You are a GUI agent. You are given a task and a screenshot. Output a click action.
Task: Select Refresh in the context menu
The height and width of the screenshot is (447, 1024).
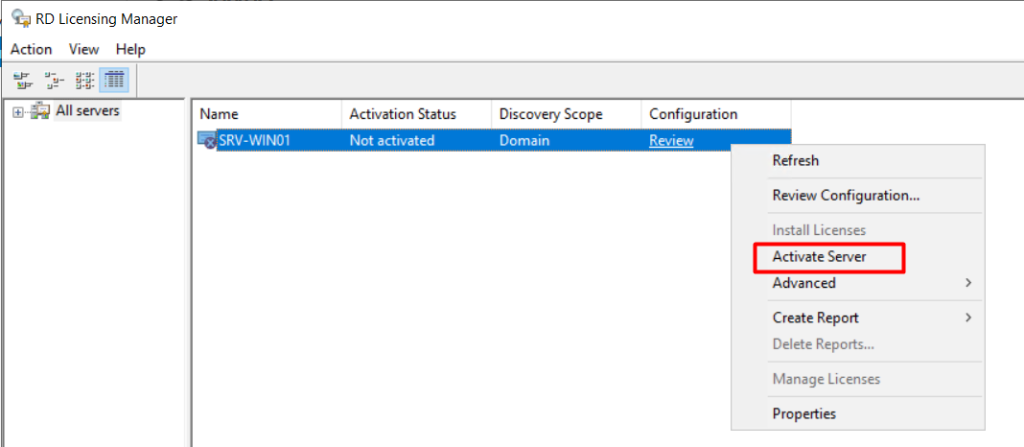click(x=795, y=160)
